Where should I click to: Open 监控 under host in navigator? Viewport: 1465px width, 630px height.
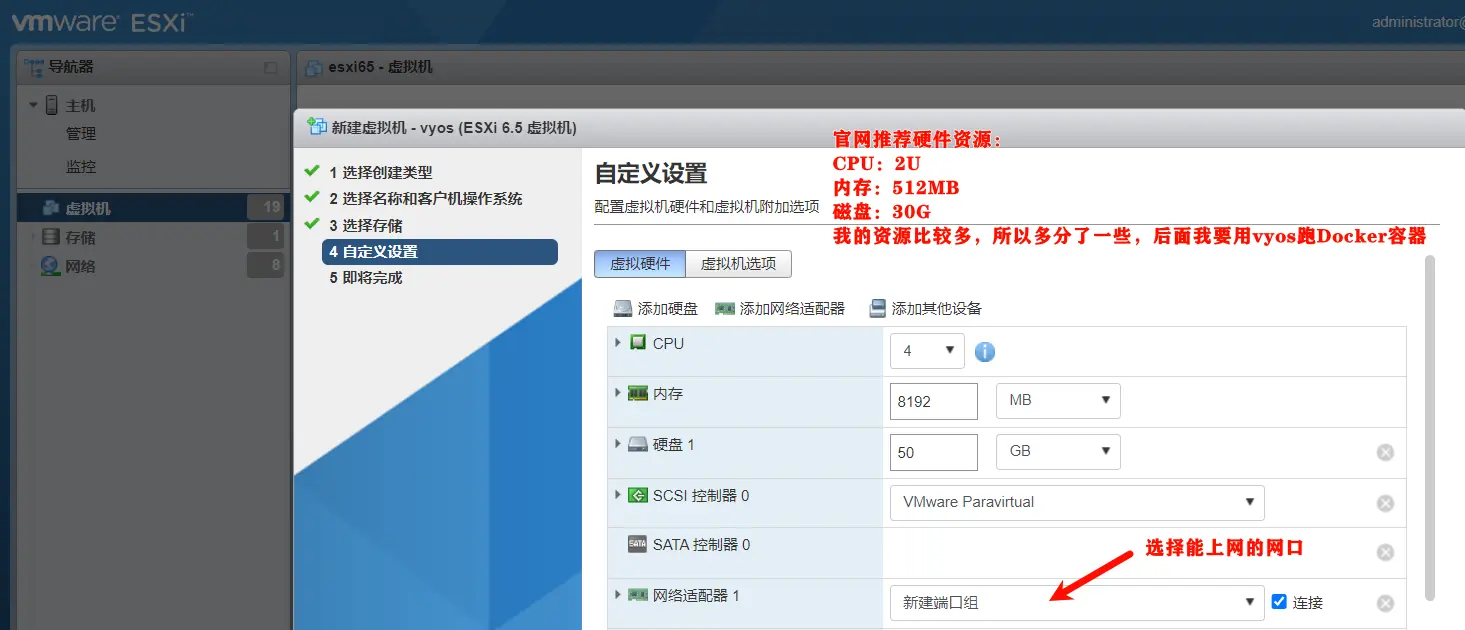(x=81, y=167)
